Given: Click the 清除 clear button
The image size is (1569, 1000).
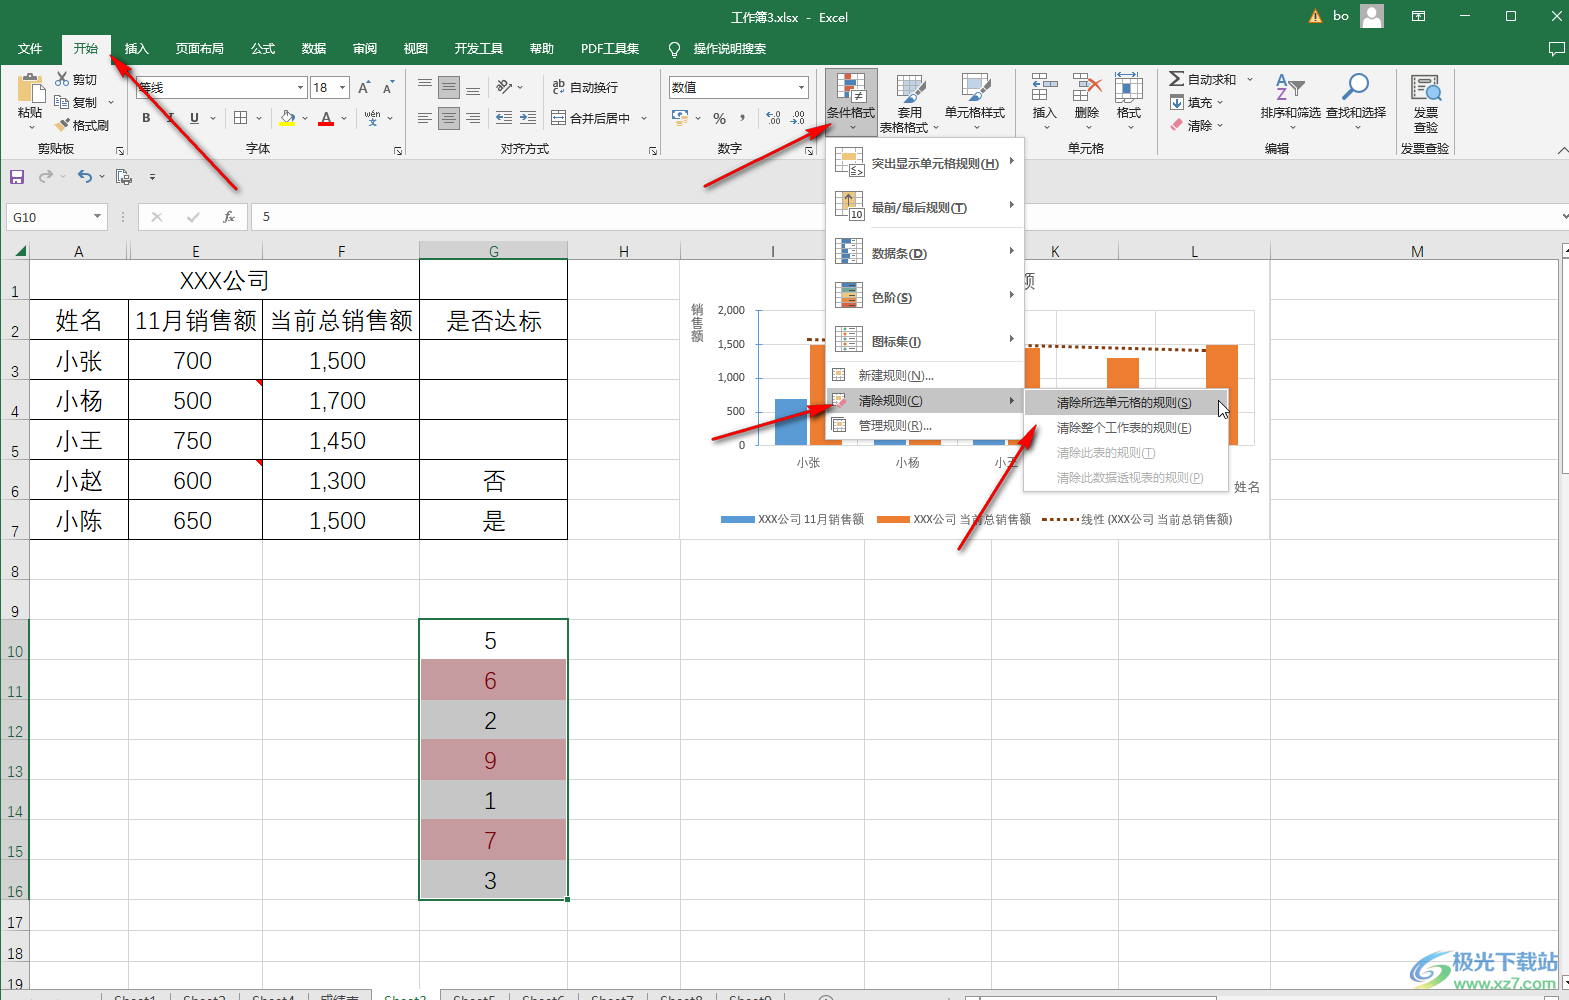Looking at the screenshot, I should tap(1197, 125).
